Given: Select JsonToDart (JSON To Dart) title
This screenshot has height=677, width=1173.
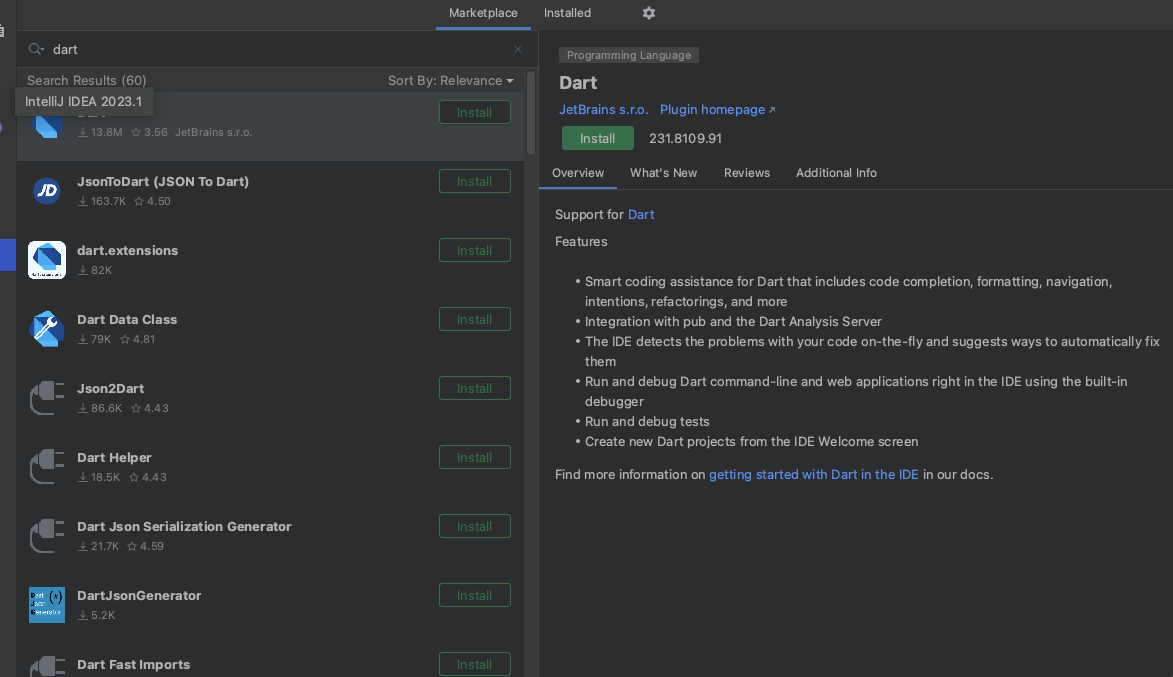Looking at the screenshot, I should click(162, 181).
